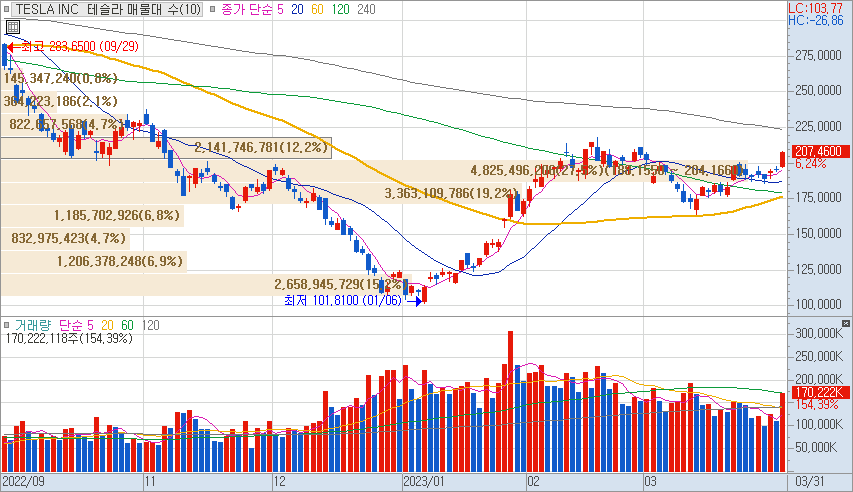Image resolution: width=853 pixels, height=492 pixels.
Task: Click the 03/31 date label
Action: point(809,482)
